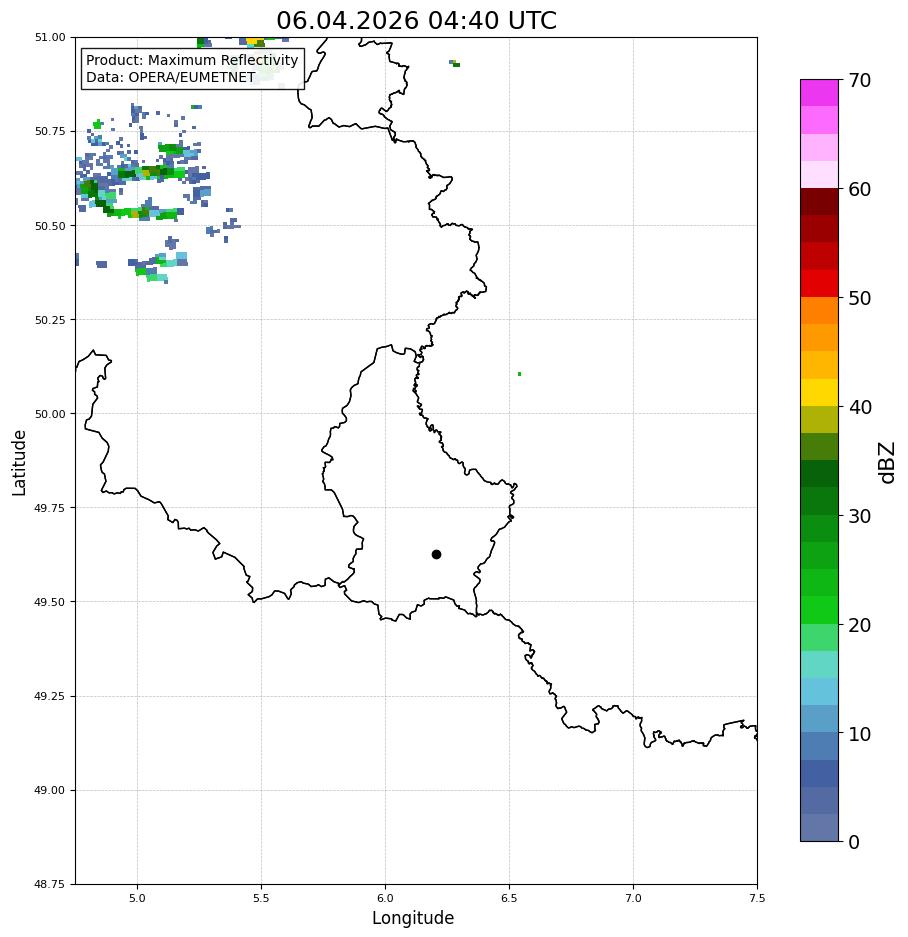Click the latitude tick label '48.75'

[x=50, y=884]
